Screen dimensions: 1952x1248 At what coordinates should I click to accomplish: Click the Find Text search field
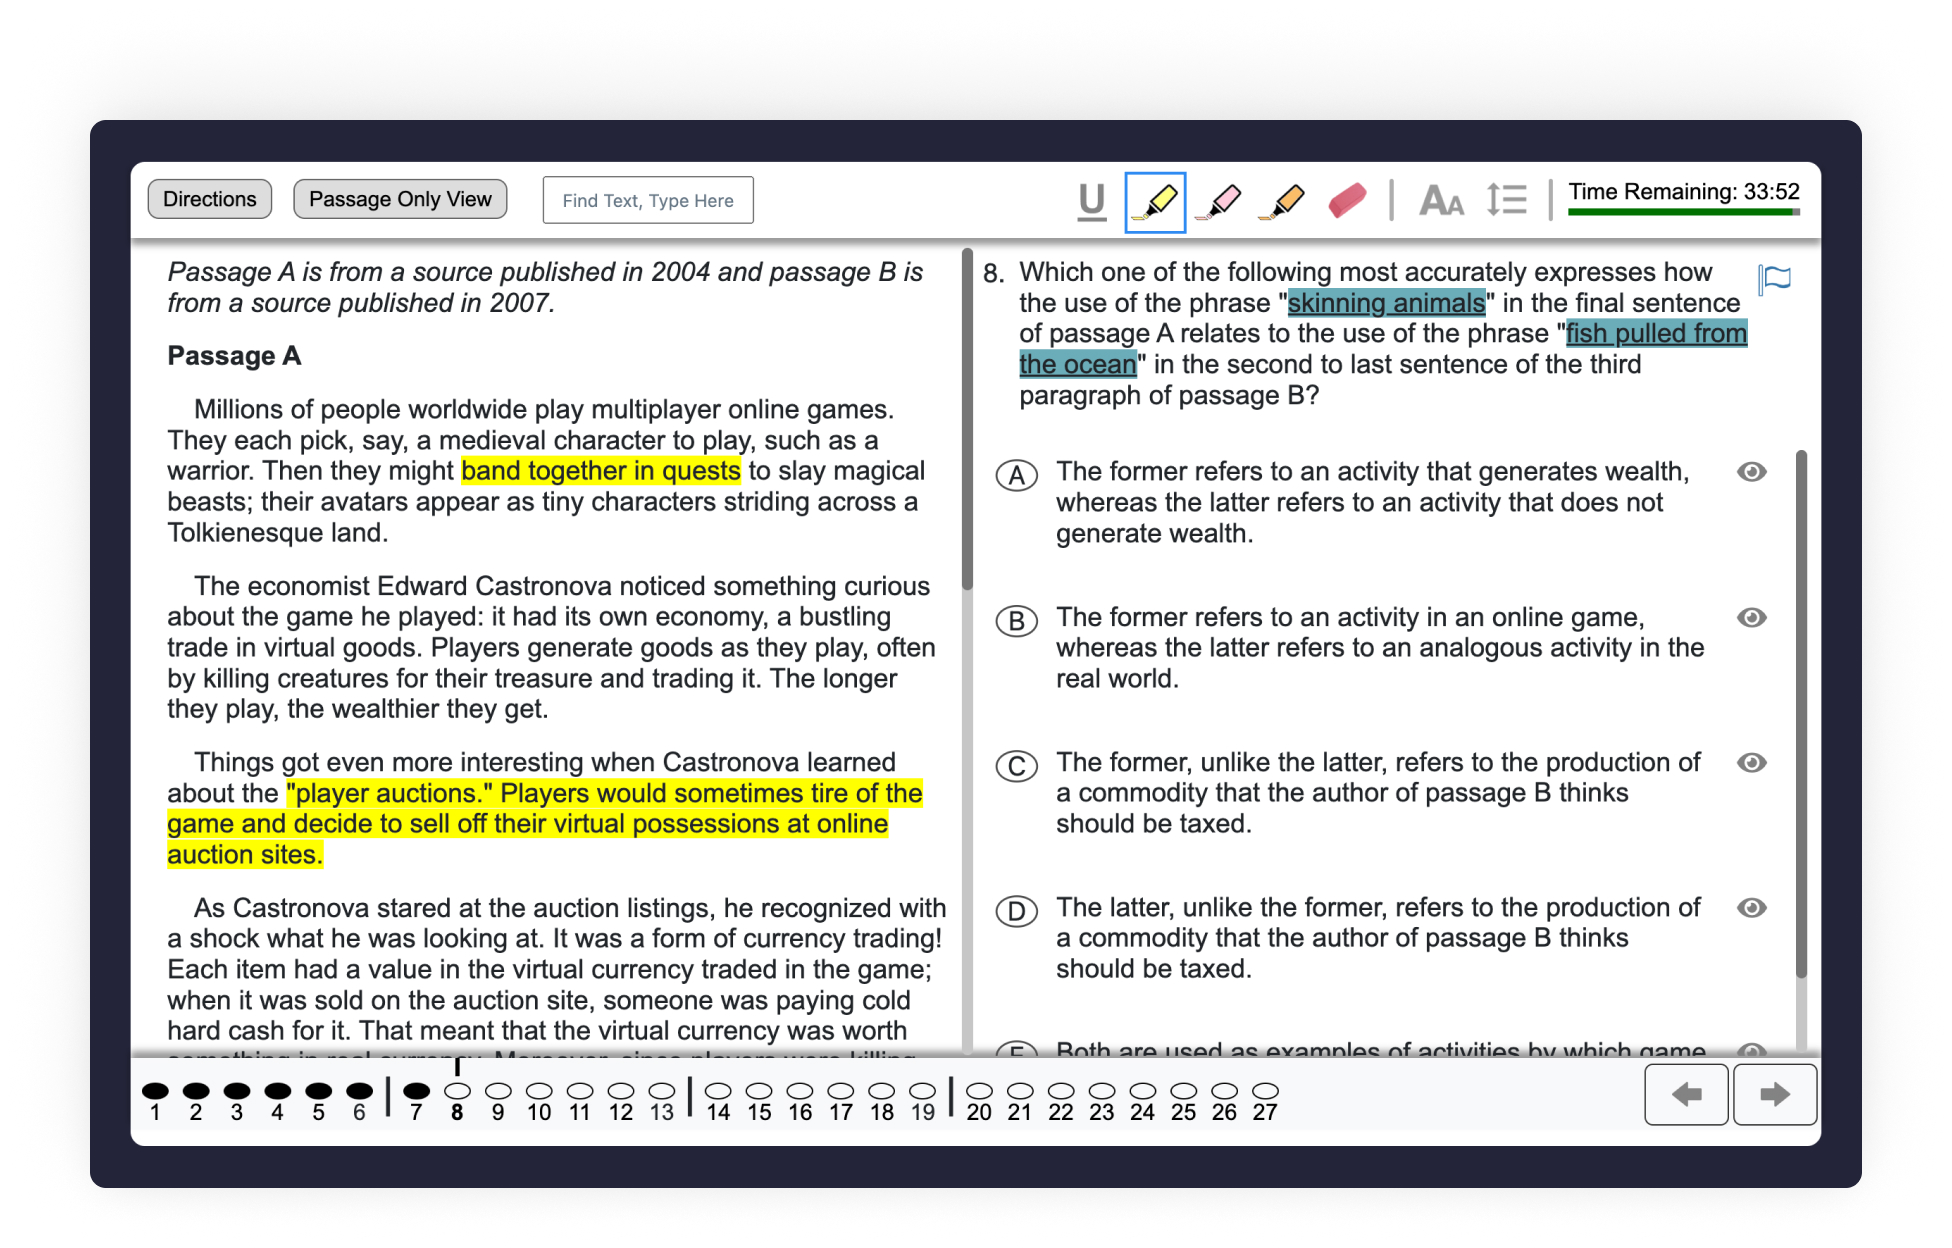point(648,201)
